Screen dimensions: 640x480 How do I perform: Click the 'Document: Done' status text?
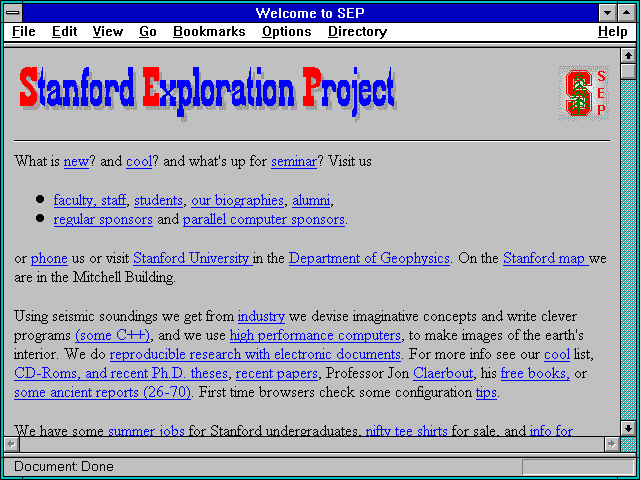[x=64, y=467]
